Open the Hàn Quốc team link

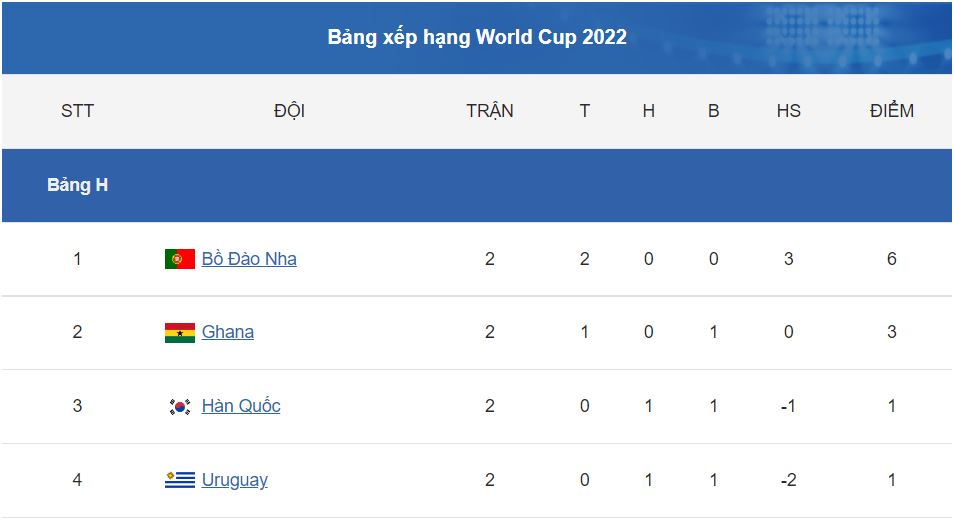(241, 406)
